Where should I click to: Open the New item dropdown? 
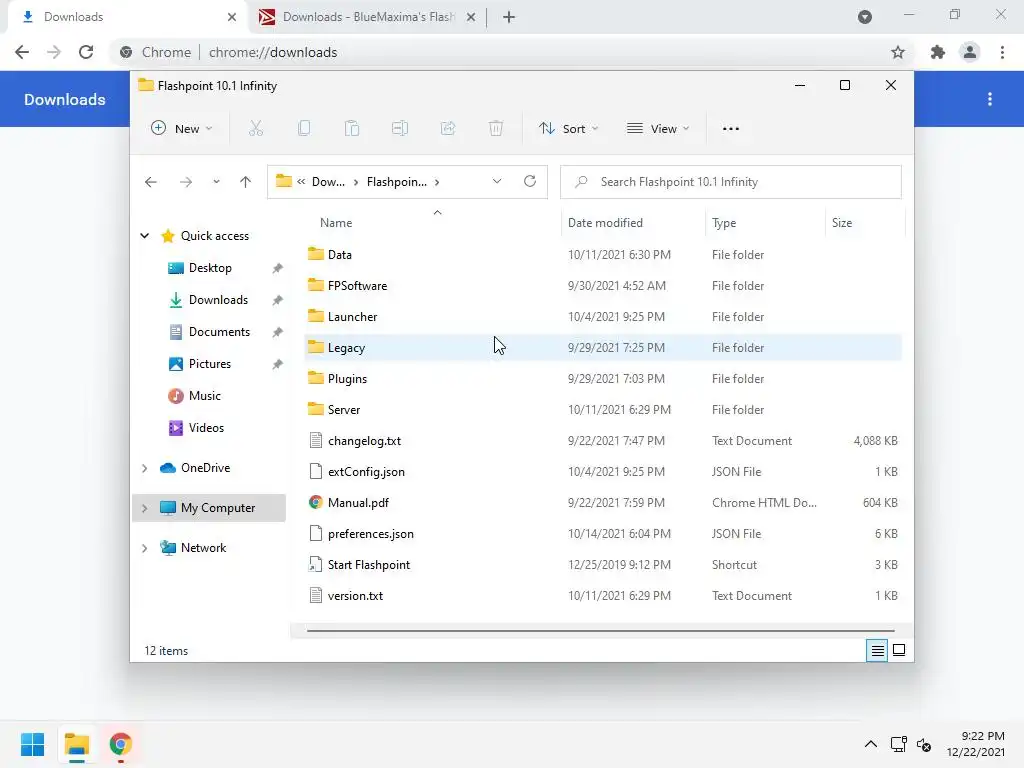tap(182, 129)
